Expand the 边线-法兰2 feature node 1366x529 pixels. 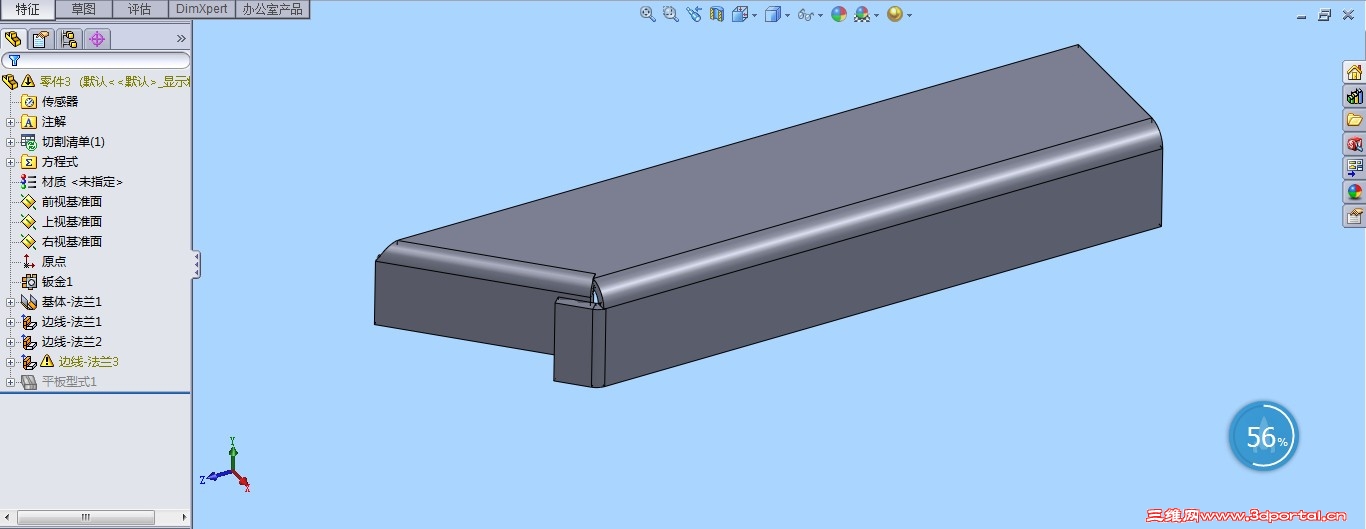pyautogui.click(x=11, y=342)
